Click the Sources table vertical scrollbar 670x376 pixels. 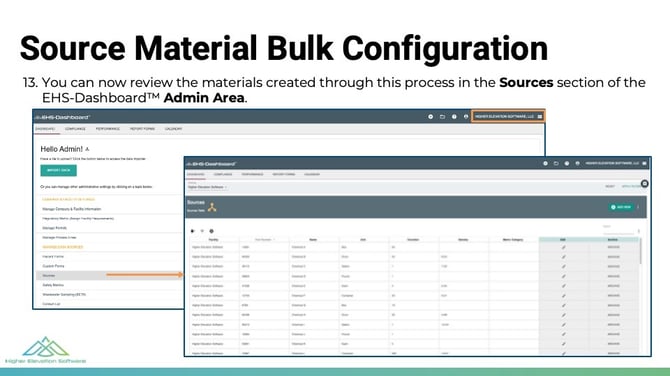pos(640,252)
